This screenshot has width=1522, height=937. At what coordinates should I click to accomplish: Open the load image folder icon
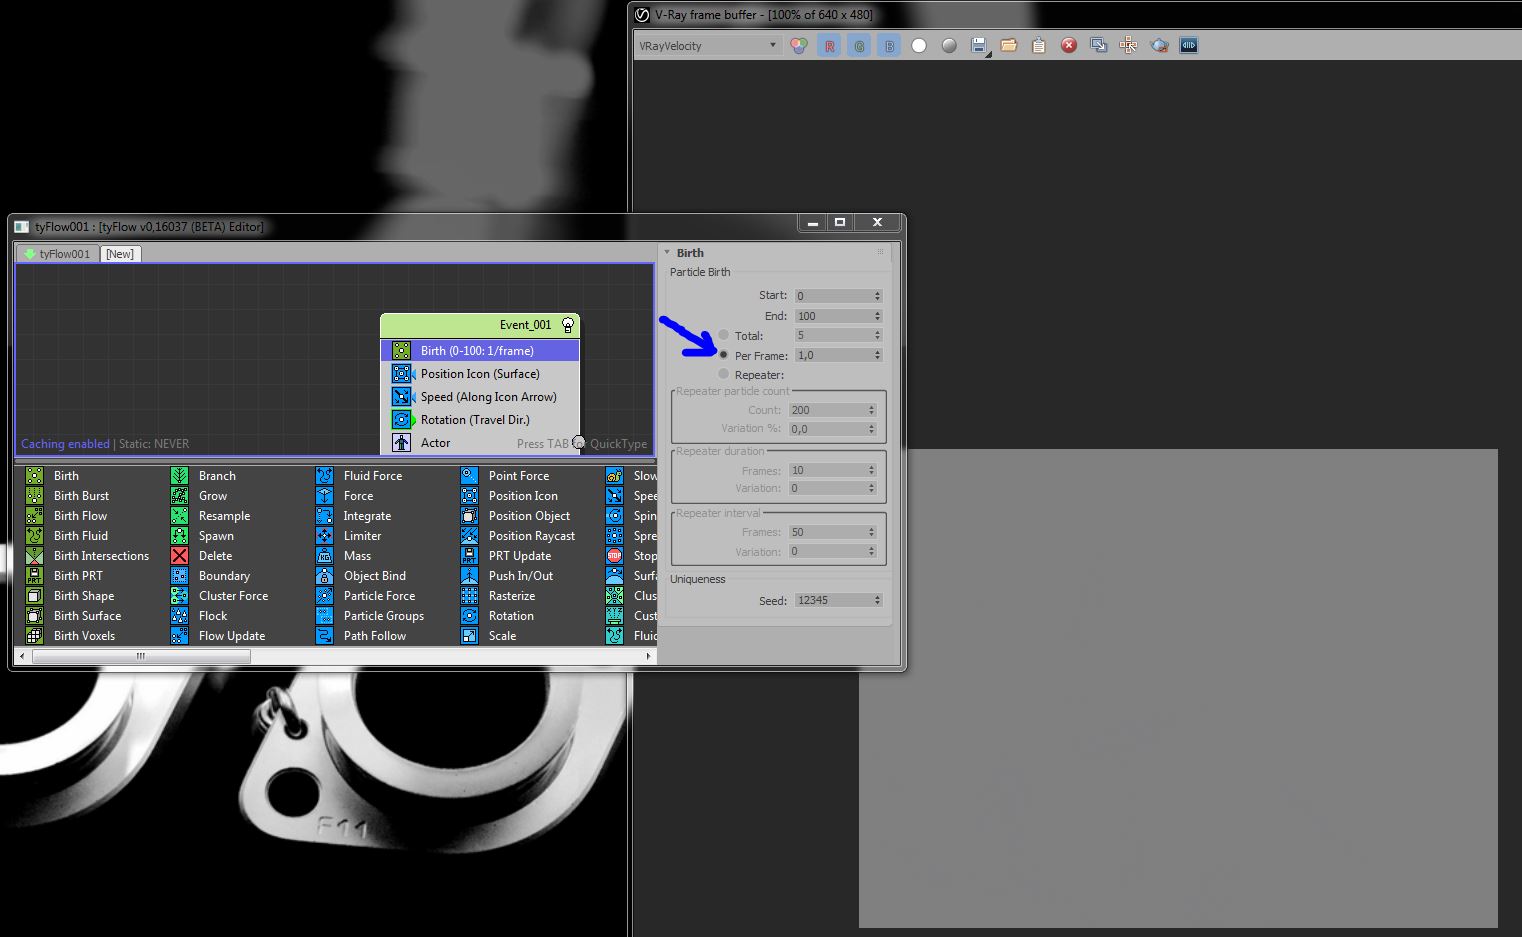point(1008,45)
